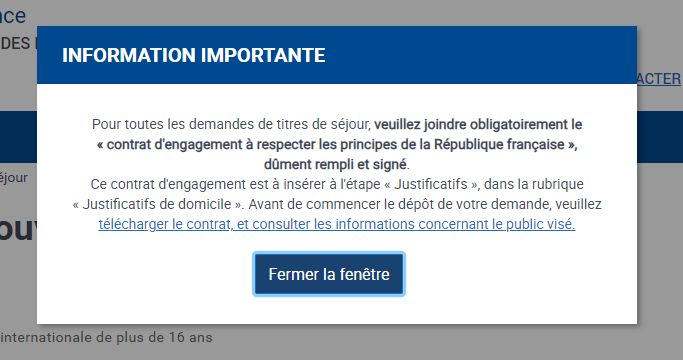Click the partially hidden "éjour" breadcrumb

click(14, 178)
